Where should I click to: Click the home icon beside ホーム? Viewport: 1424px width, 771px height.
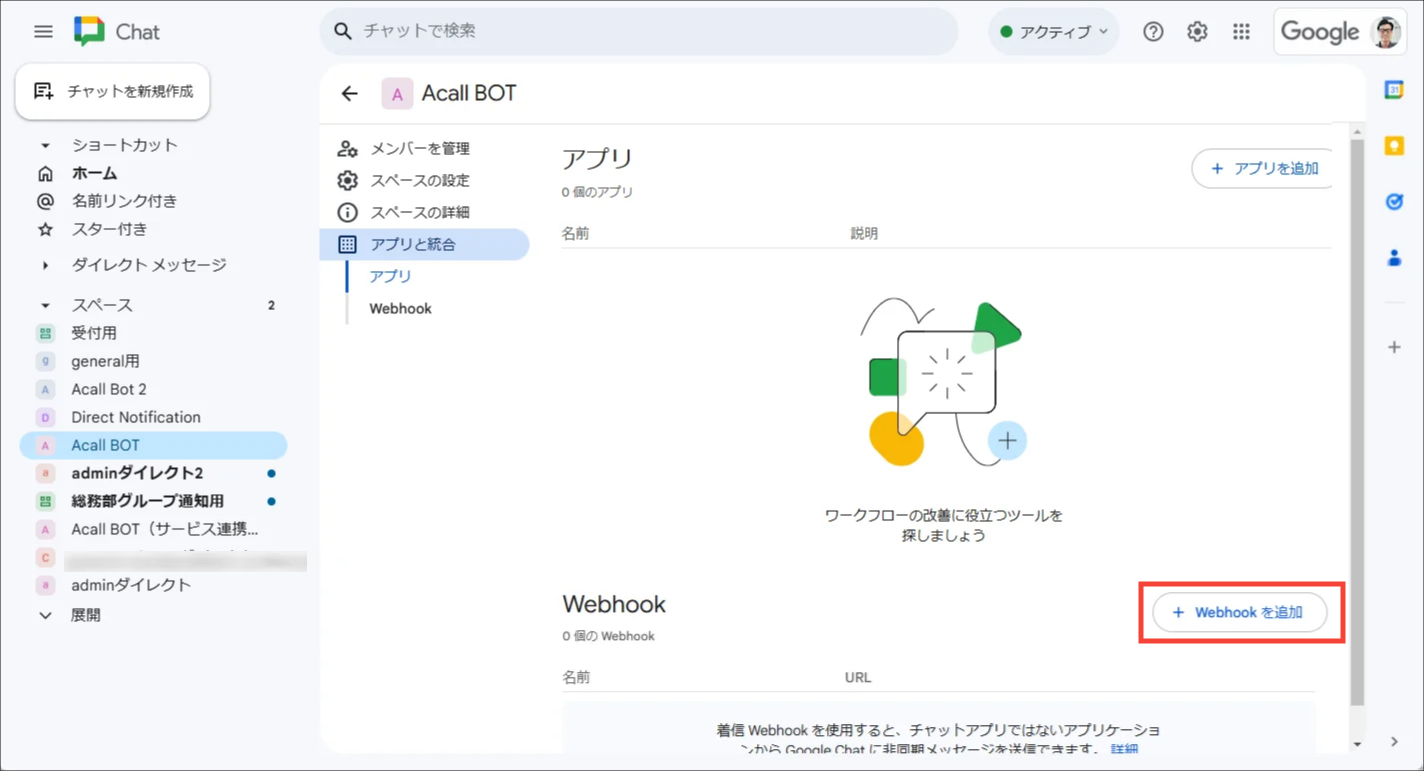click(45, 173)
